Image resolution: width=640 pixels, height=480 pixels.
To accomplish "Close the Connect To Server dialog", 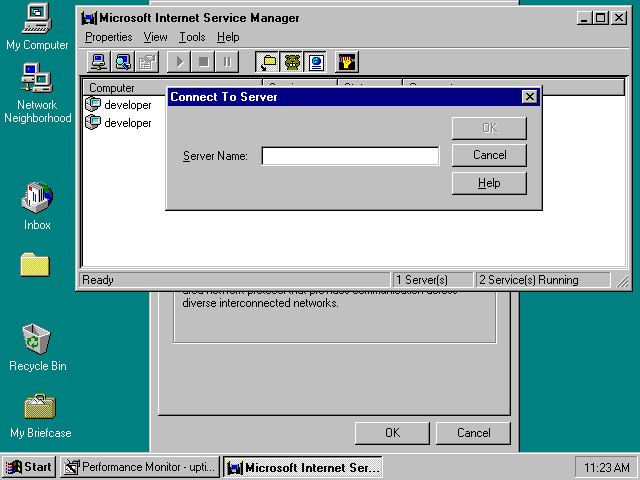I will coord(529,97).
